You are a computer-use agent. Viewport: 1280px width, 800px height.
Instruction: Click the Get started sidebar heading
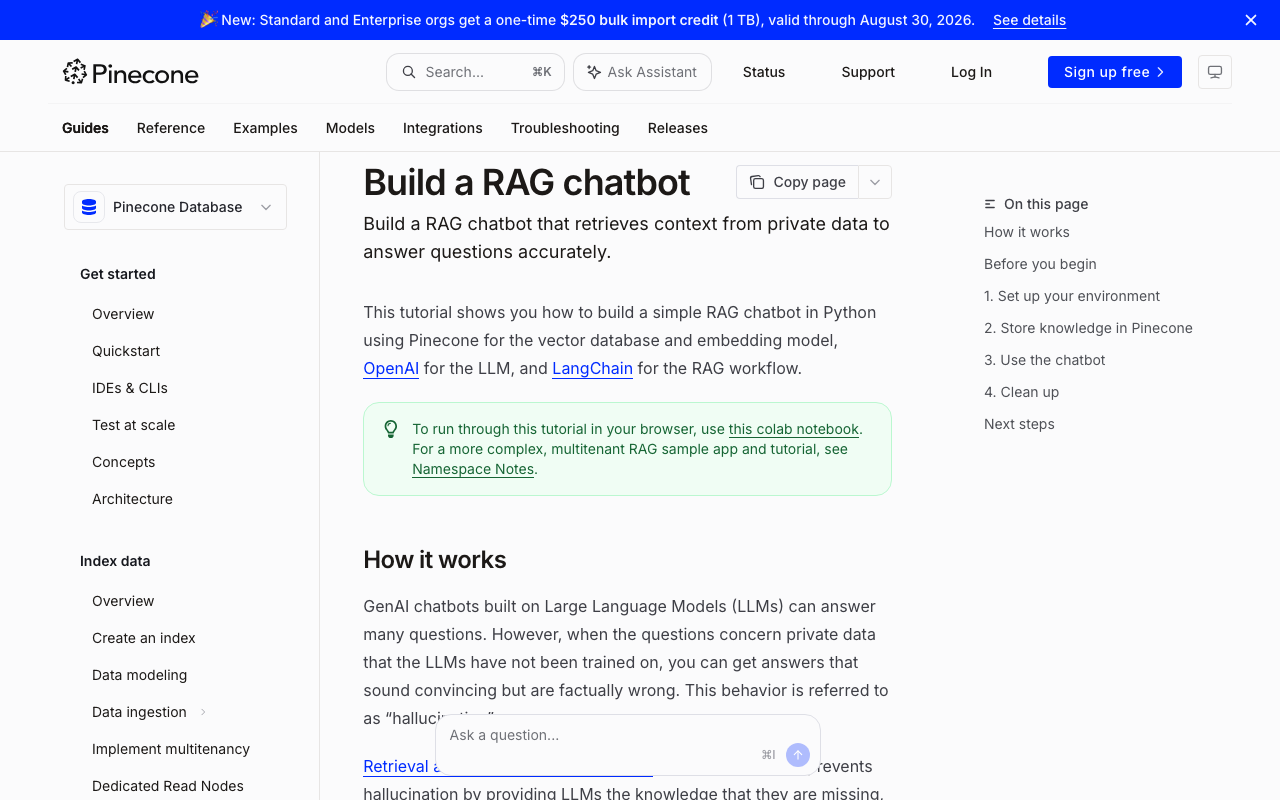point(118,274)
